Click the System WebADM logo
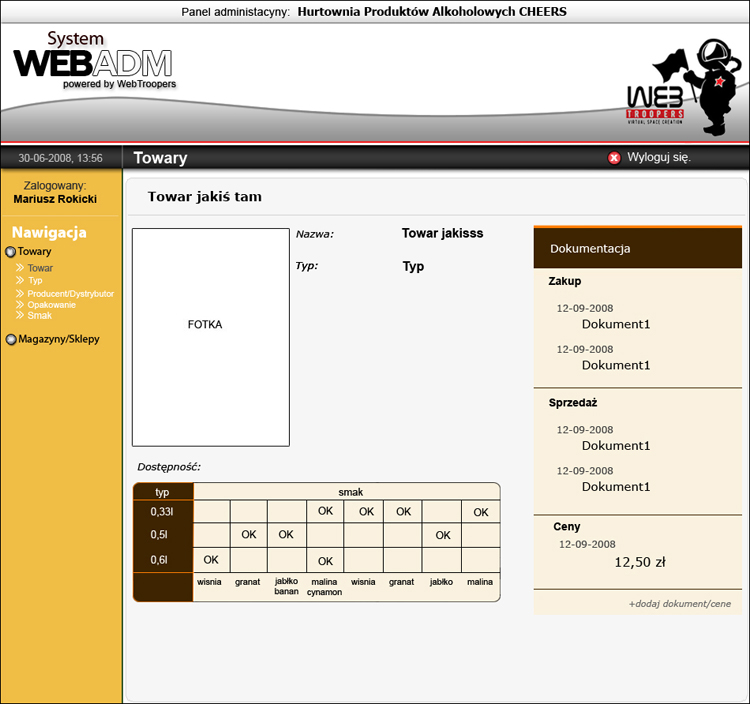750x704 pixels. point(94,62)
